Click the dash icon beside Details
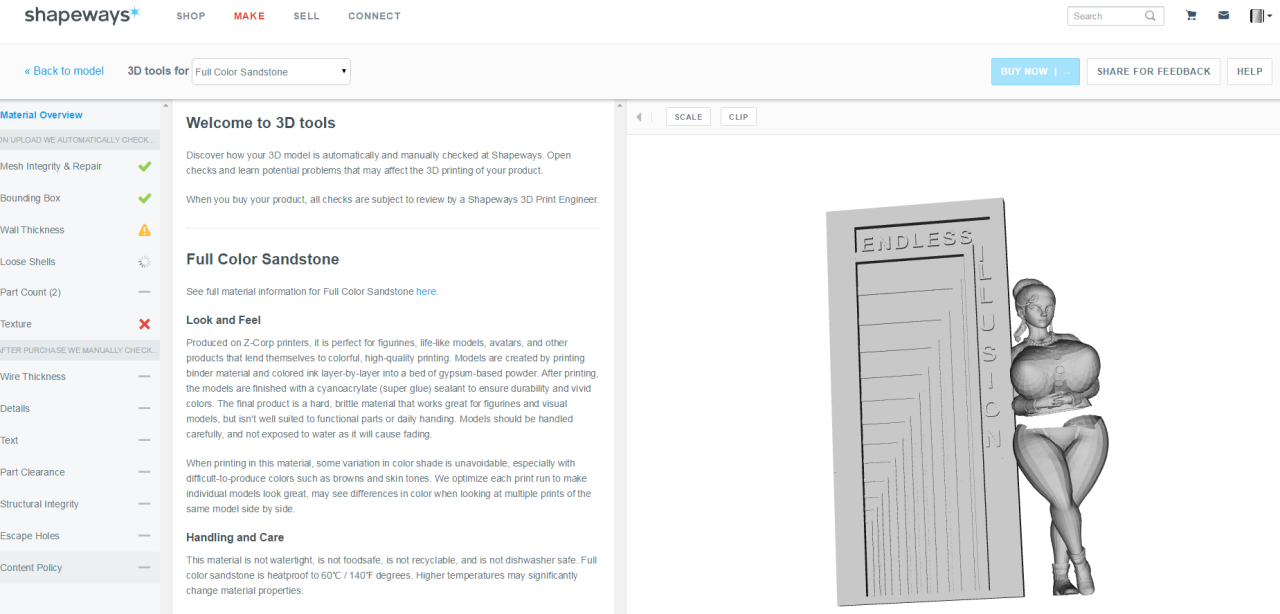The image size is (1280, 614). pyautogui.click(x=144, y=408)
